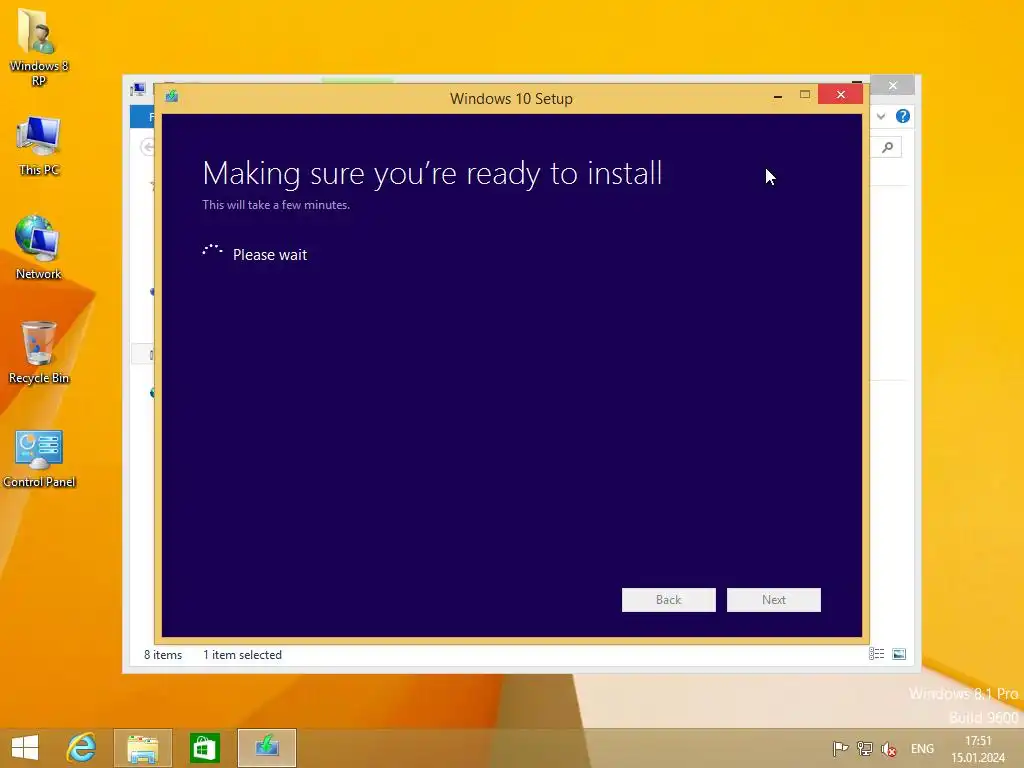Viewport: 1024px width, 768px height.
Task: Select the This PC desktop icon
Action: pos(39,146)
